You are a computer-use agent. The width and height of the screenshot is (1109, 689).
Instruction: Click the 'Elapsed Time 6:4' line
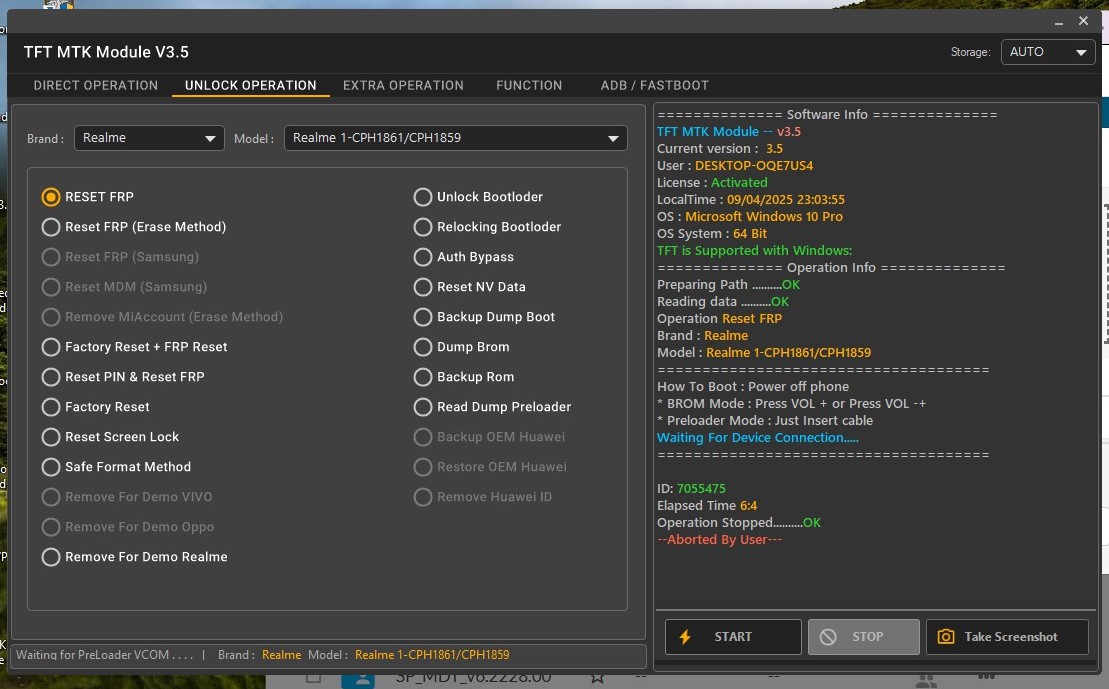pyautogui.click(x=707, y=506)
